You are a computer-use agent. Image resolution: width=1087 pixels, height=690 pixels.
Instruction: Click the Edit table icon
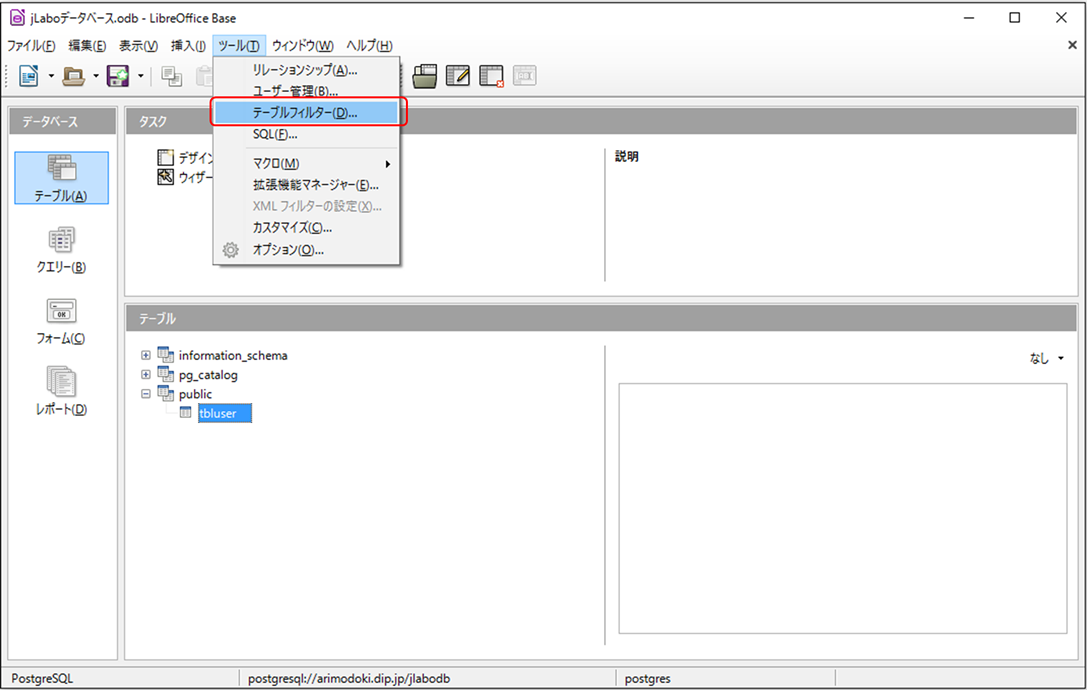(x=458, y=76)
